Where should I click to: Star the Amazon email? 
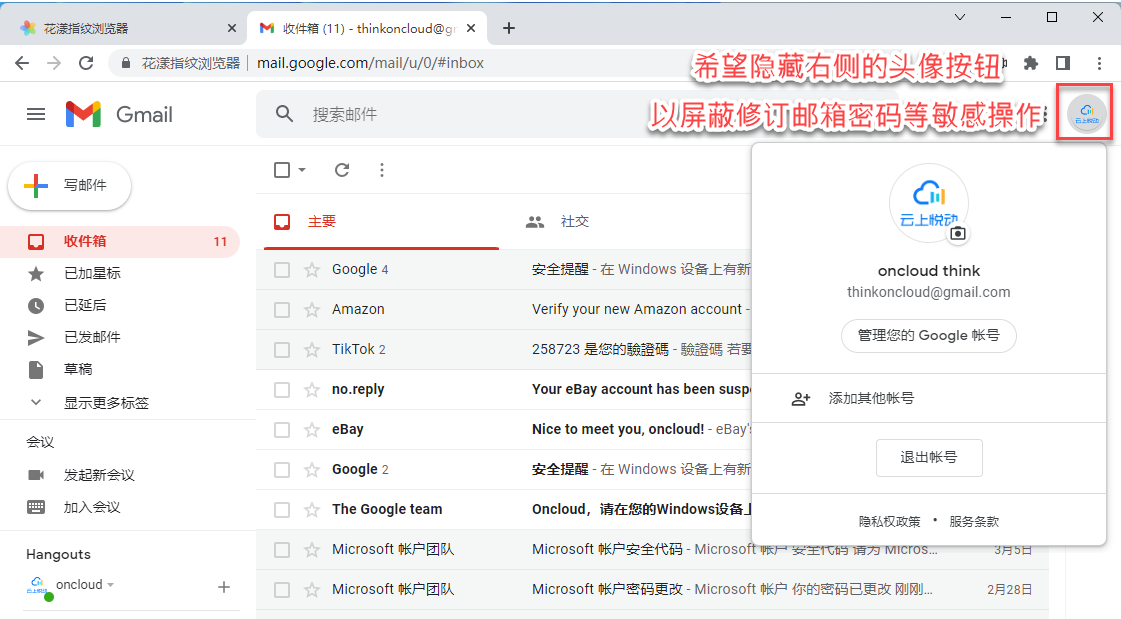pyautogui.click(x=312, y=310)
